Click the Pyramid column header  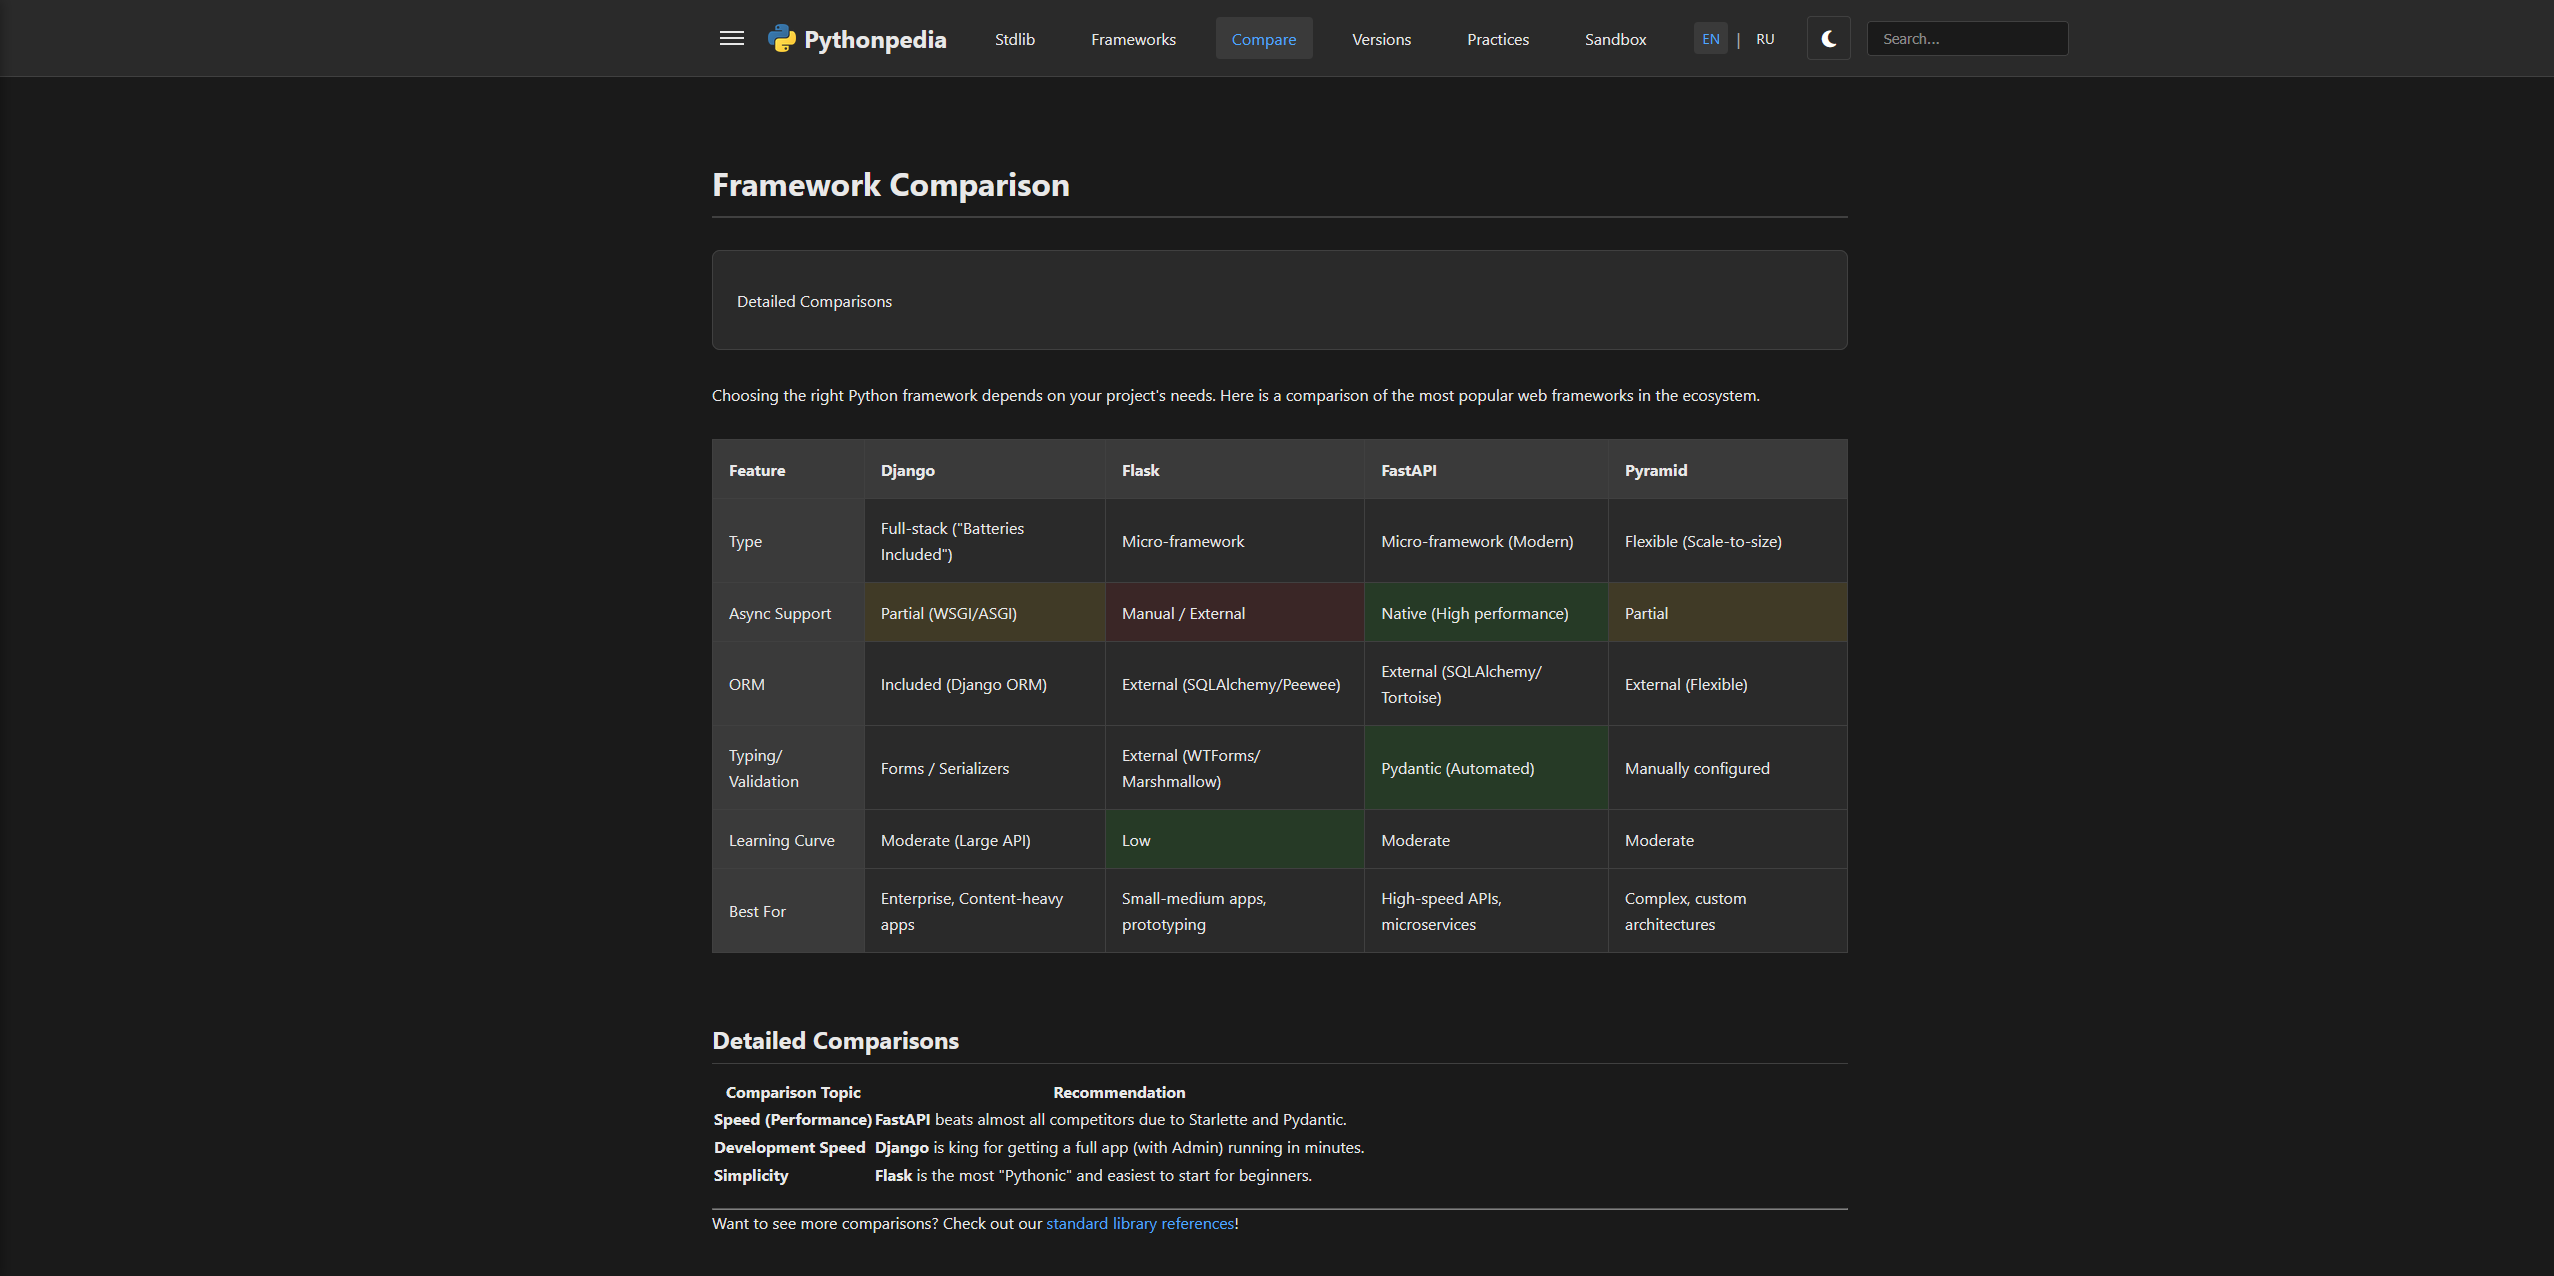point(1654,469)
